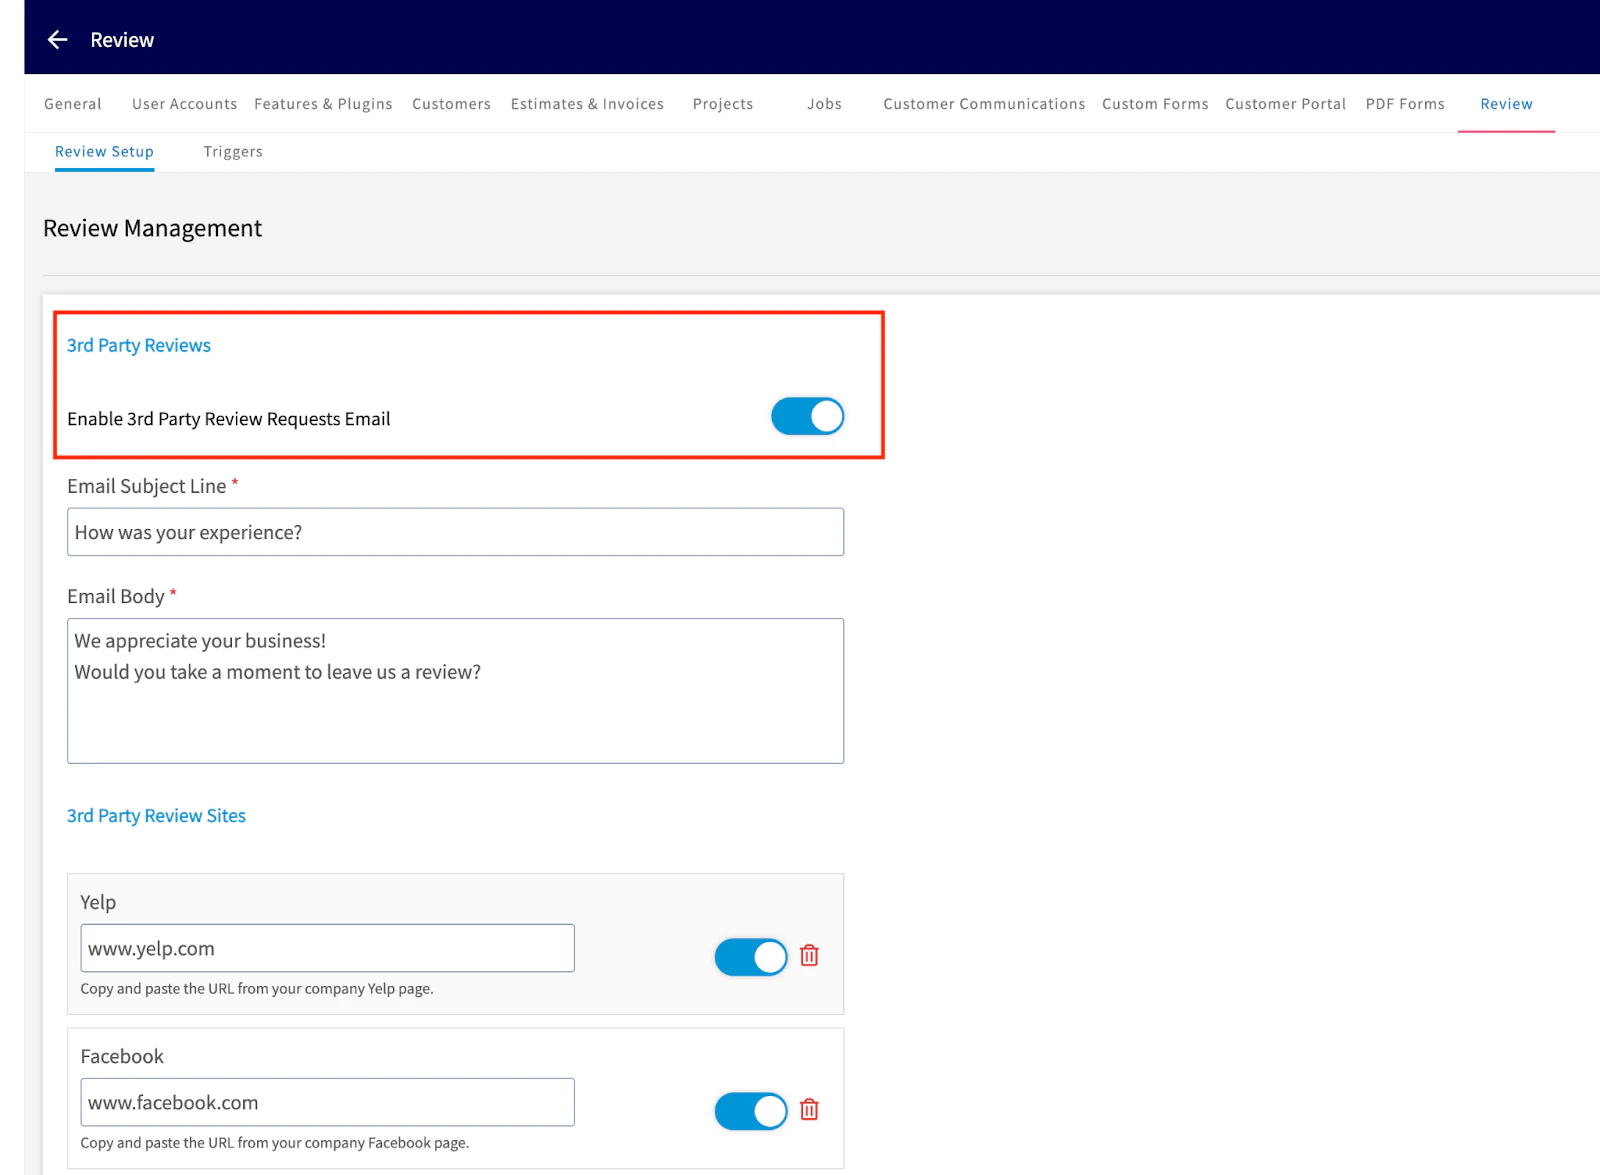1600x1175 pixels.
Task: Click the Yelp URL hint text
Action: click(x=257, y=989)
